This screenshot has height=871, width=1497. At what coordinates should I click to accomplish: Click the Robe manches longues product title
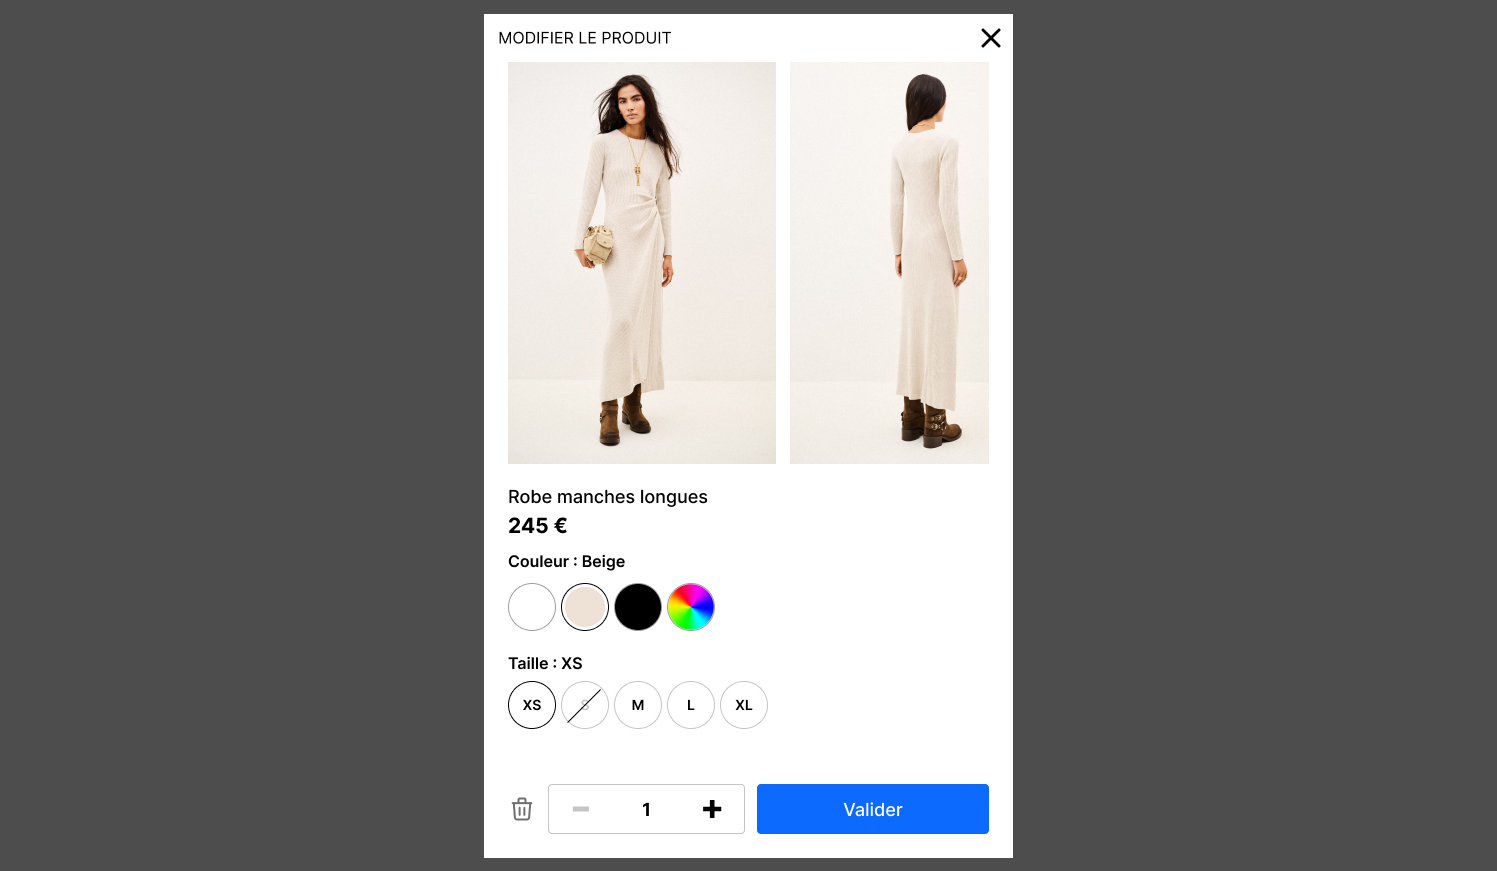(x=608, y=497)
